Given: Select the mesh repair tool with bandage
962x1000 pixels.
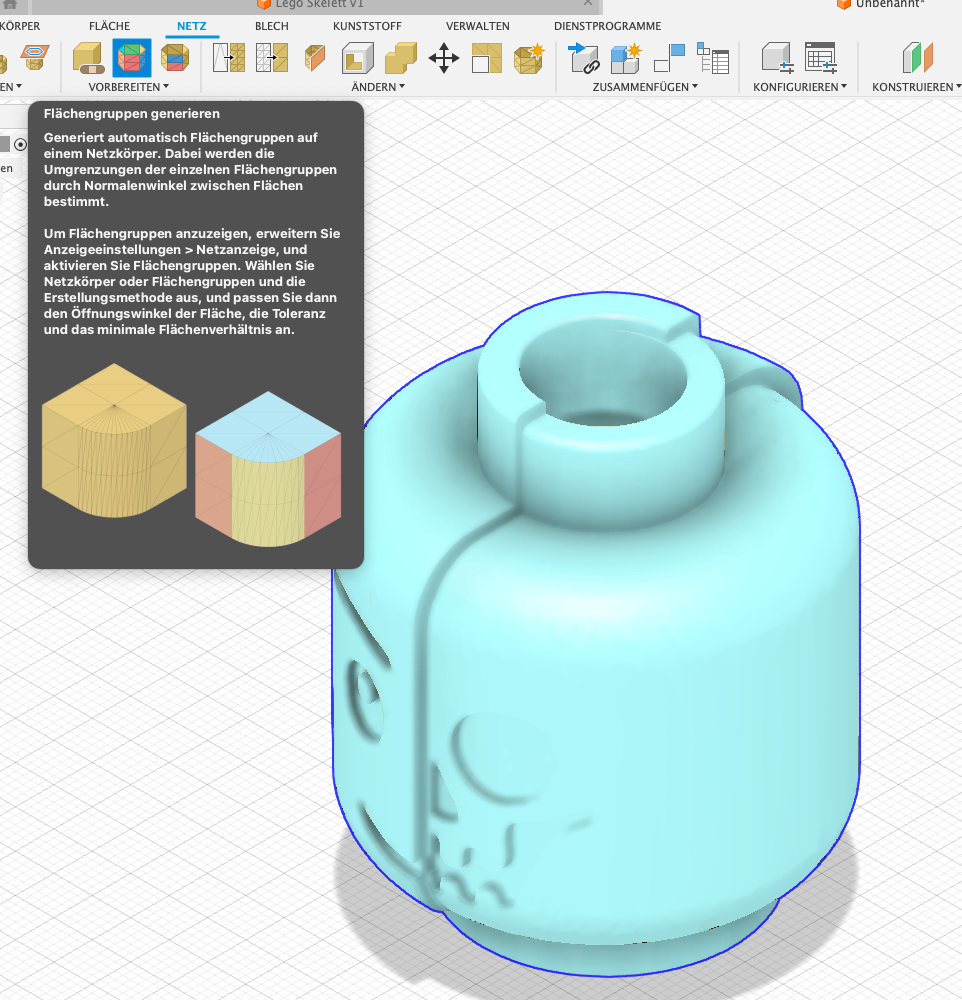Looking at the screenshot, I should click(88, 58).
